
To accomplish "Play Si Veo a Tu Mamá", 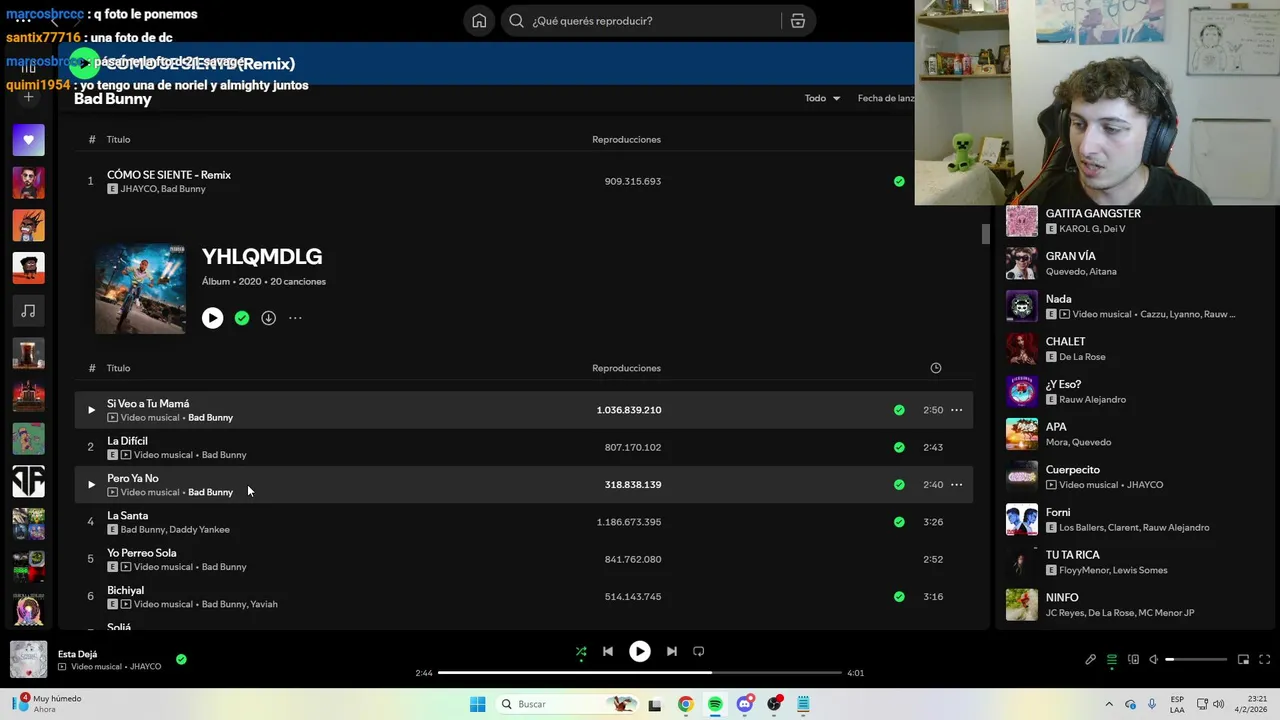I will tap(91, 410).
